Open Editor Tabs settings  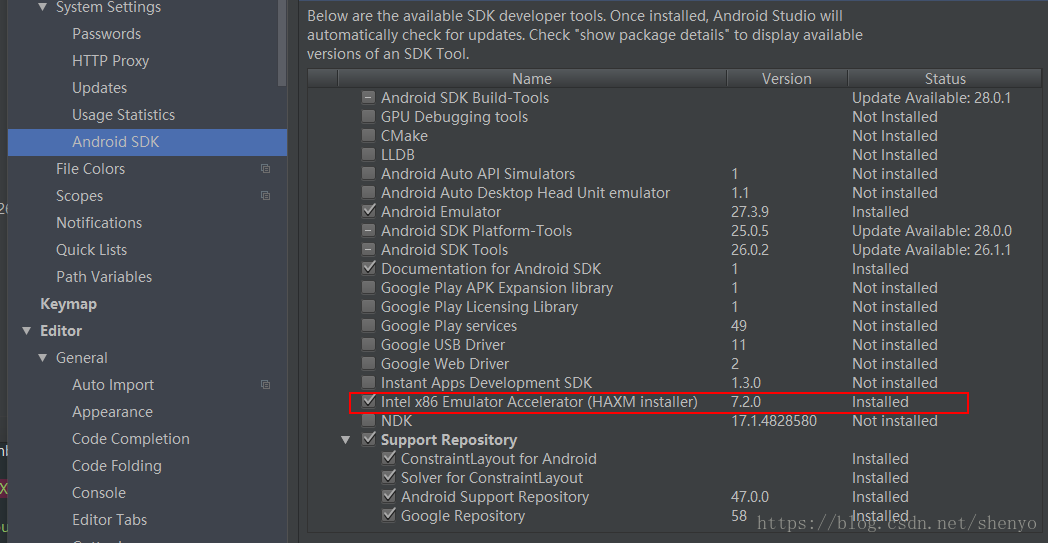click(x=110, y=520)
